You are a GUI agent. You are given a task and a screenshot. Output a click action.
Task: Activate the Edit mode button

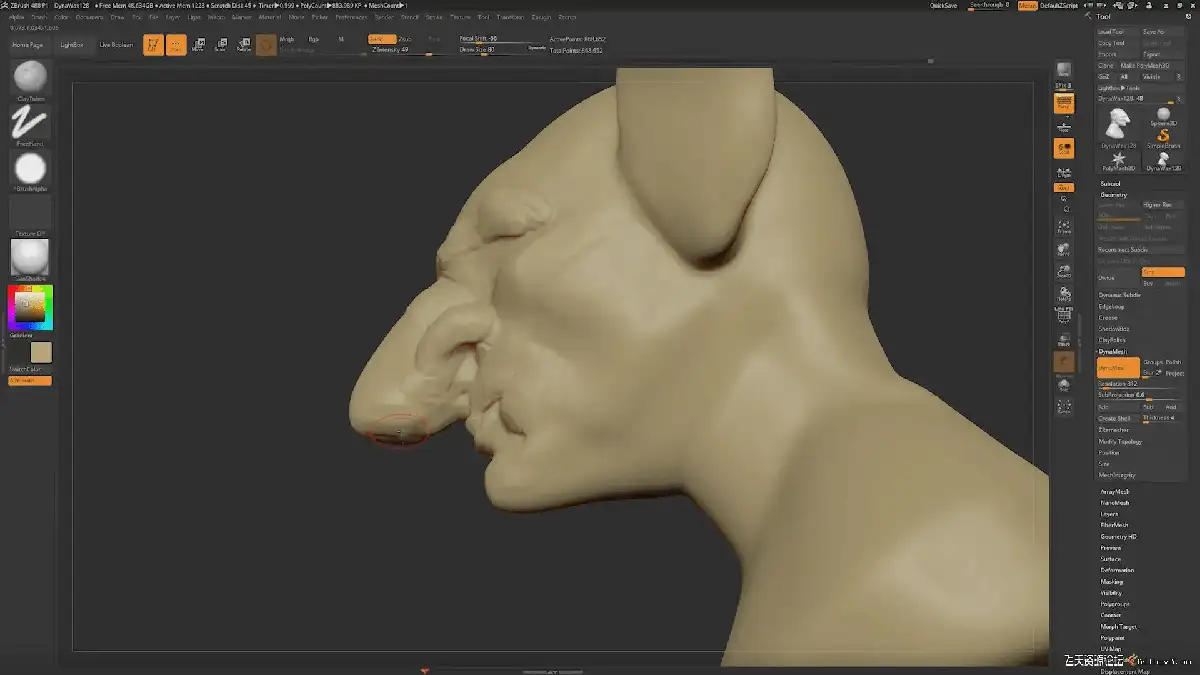coord(153,45)
